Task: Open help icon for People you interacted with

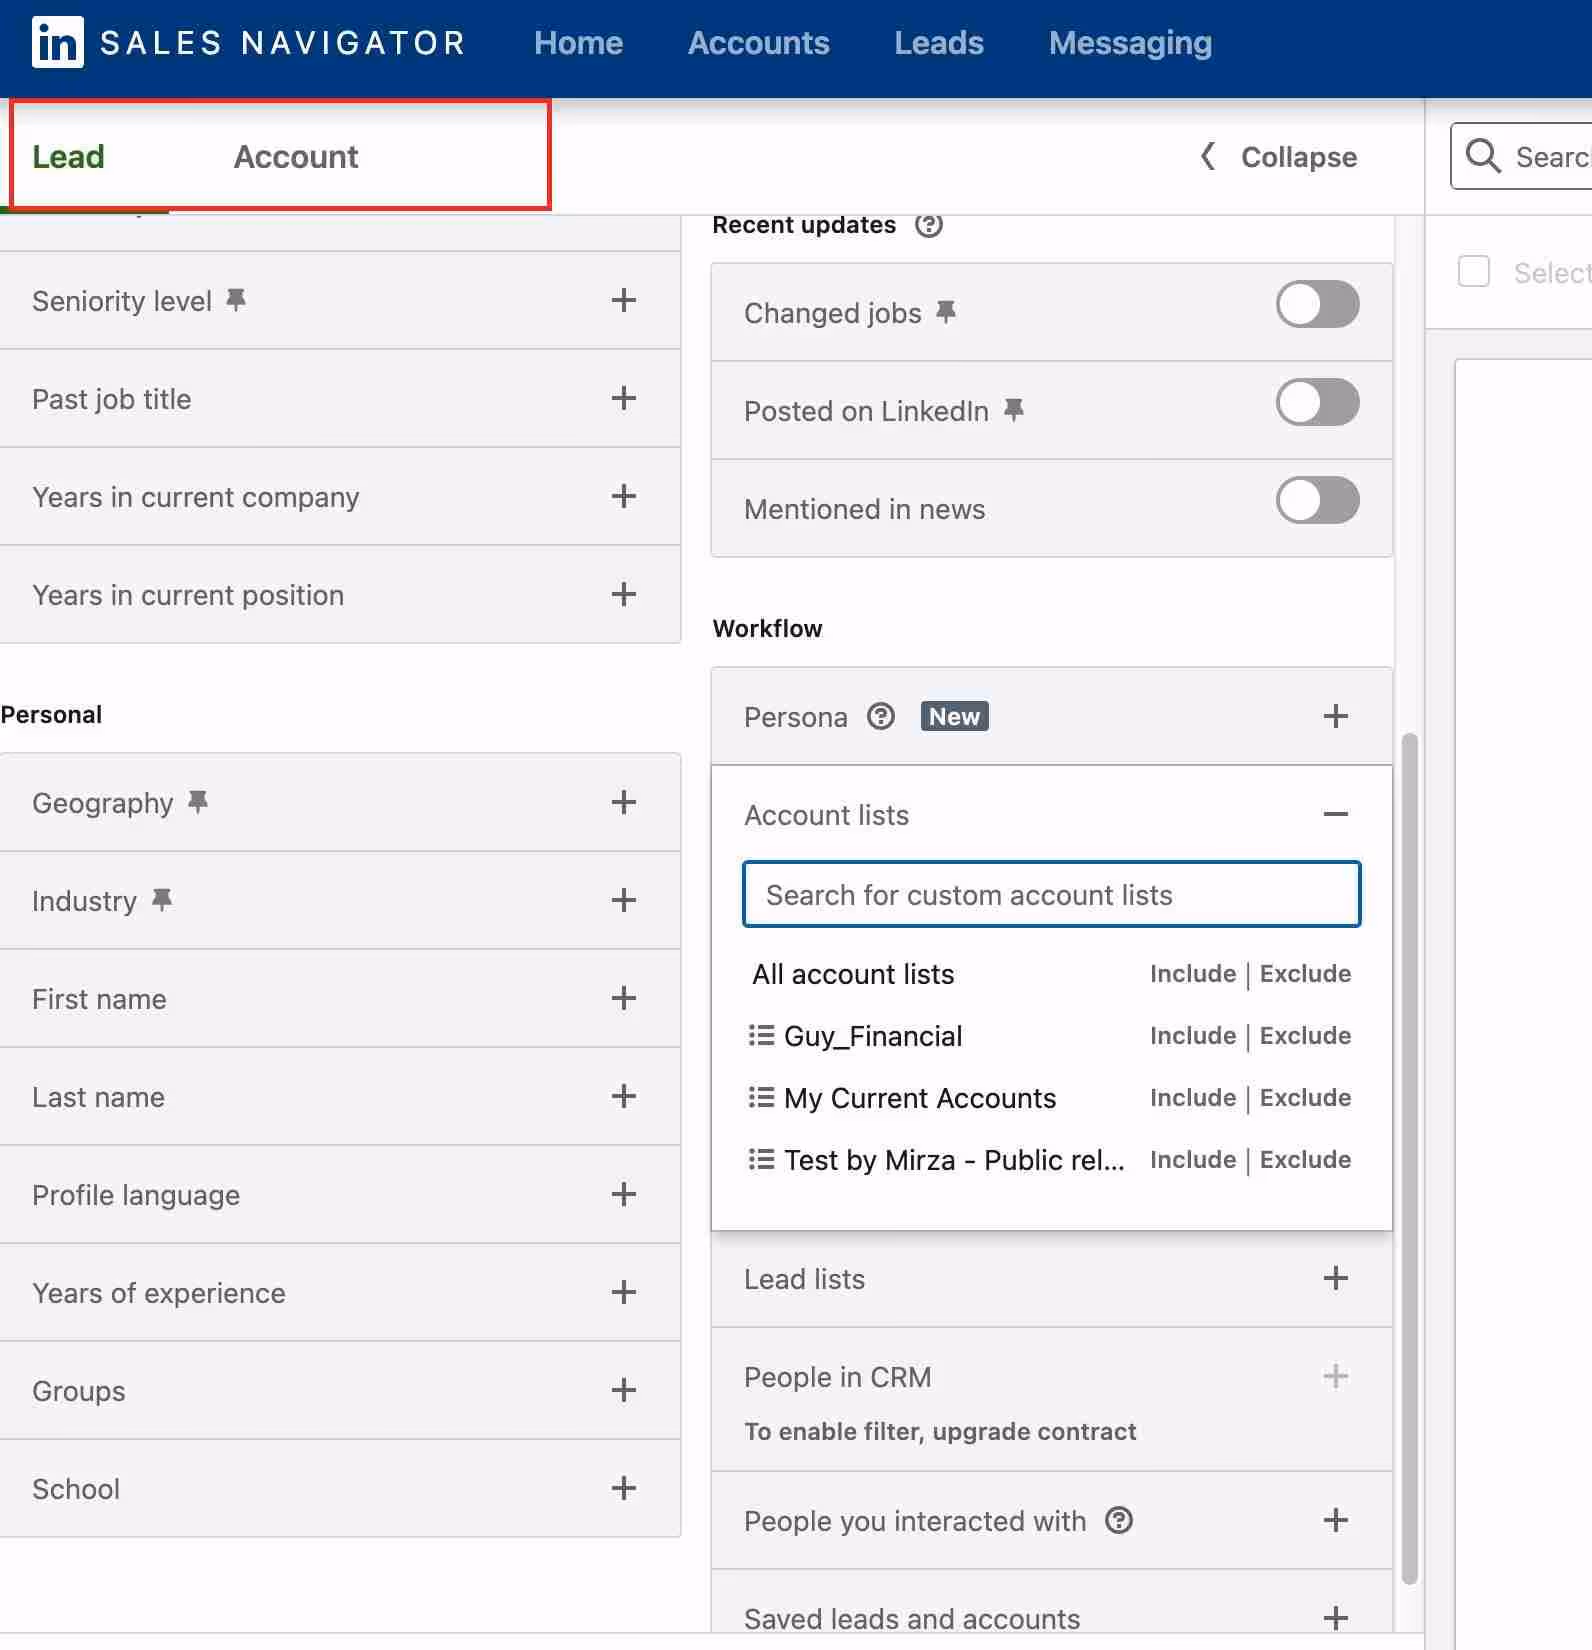Action: (1119, 1520)
